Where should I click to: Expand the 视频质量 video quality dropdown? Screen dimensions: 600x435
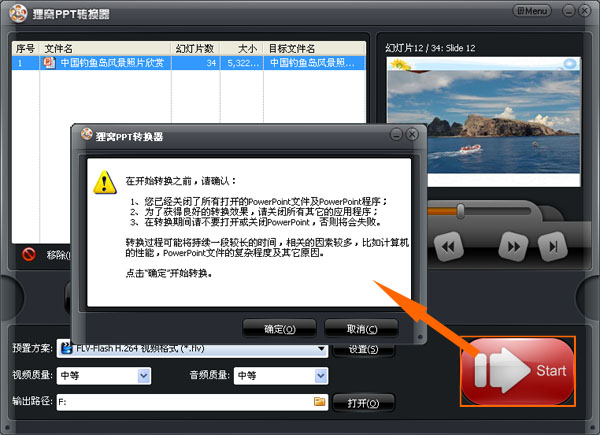click(143, 376)
